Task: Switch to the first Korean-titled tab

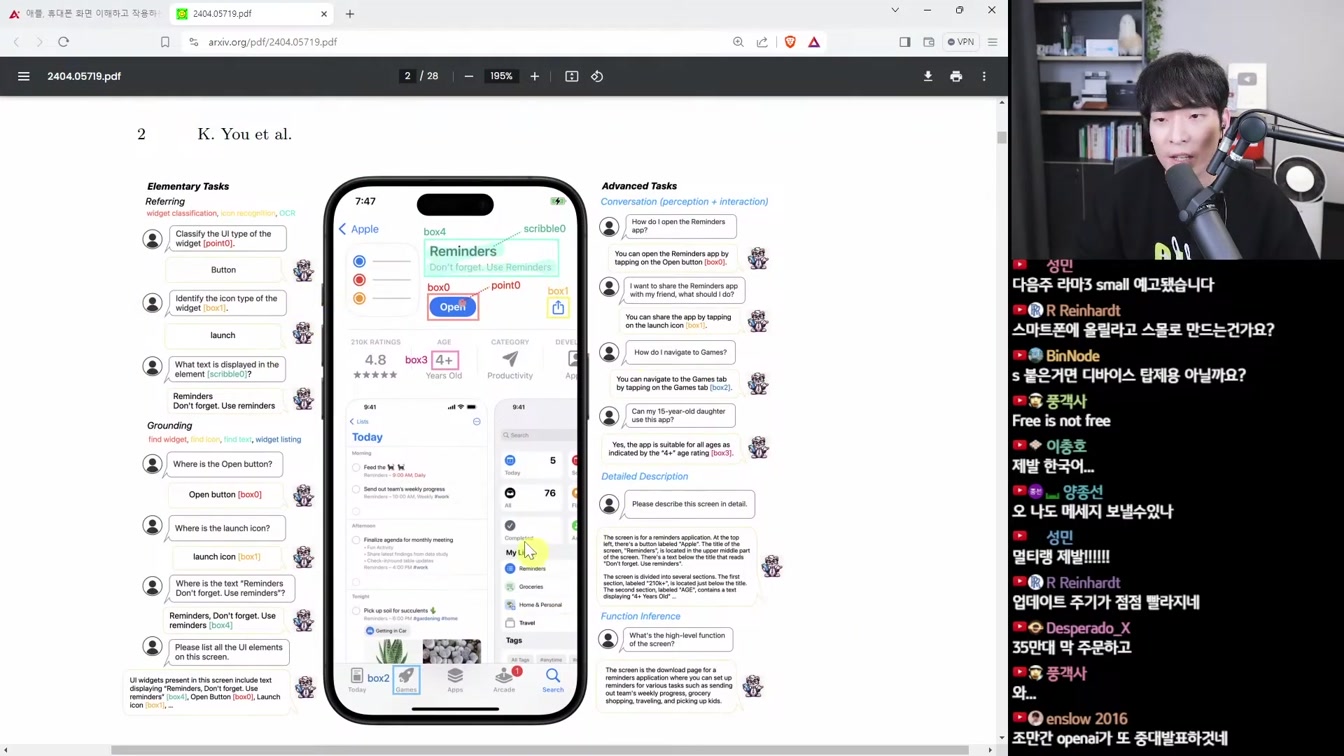Action: point(84,14)
